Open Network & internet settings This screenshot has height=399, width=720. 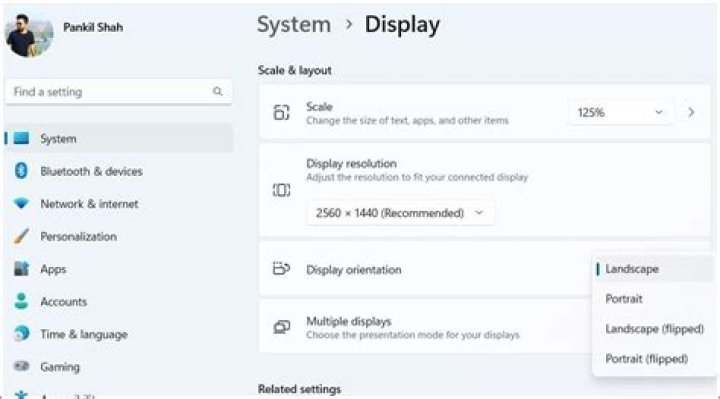click(89, 204)
